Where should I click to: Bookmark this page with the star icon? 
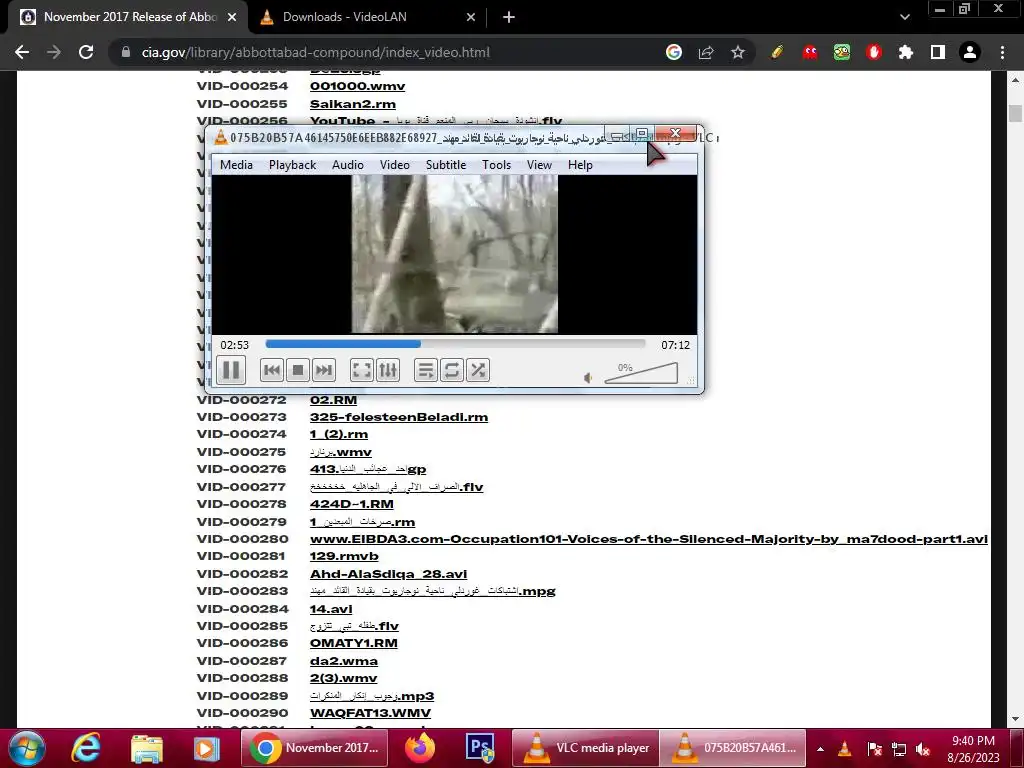coord(738,52)
